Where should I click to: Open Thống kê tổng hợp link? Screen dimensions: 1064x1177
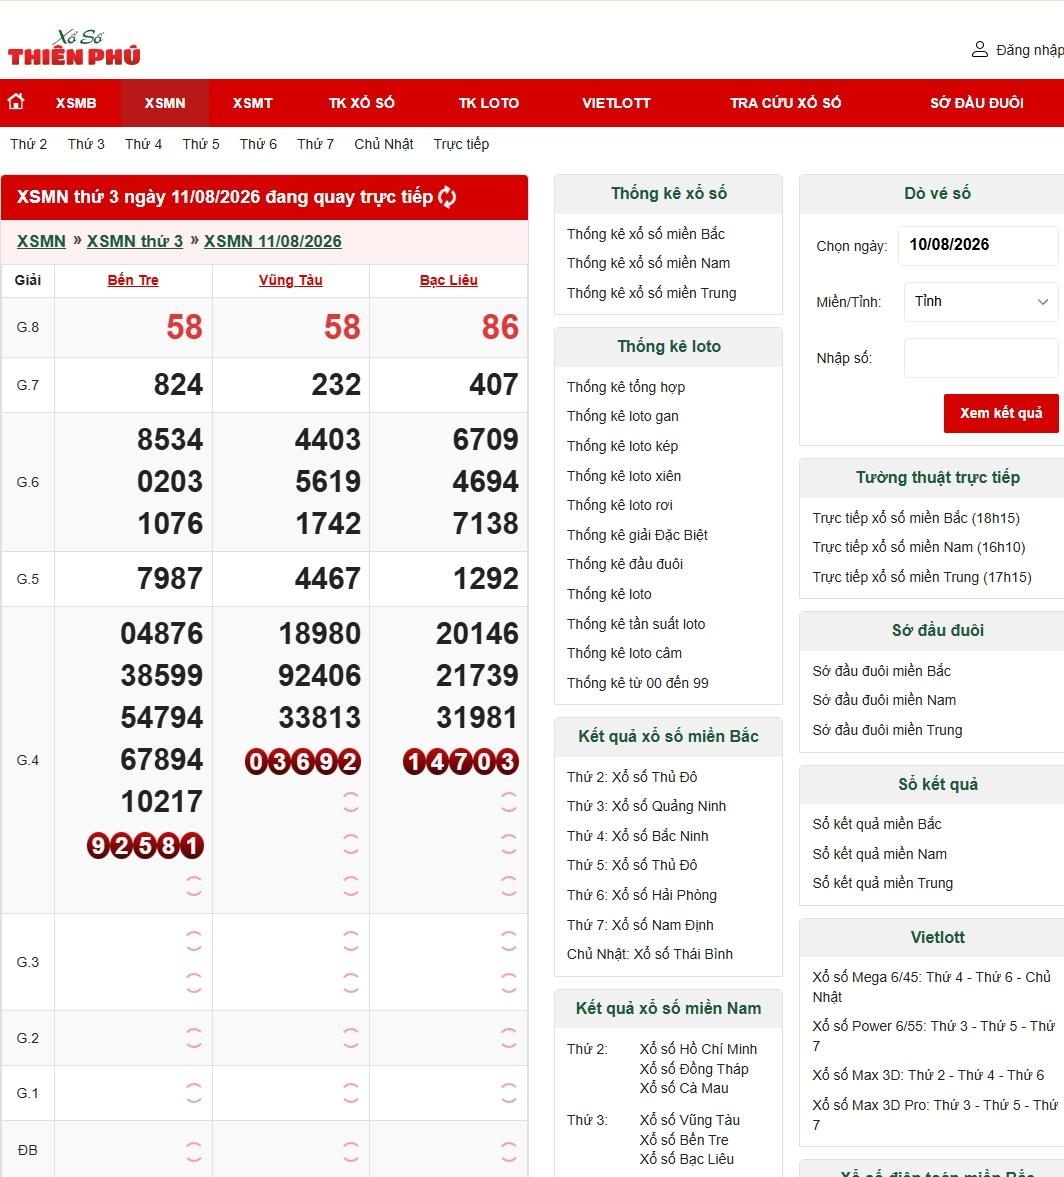coord(626,387)
